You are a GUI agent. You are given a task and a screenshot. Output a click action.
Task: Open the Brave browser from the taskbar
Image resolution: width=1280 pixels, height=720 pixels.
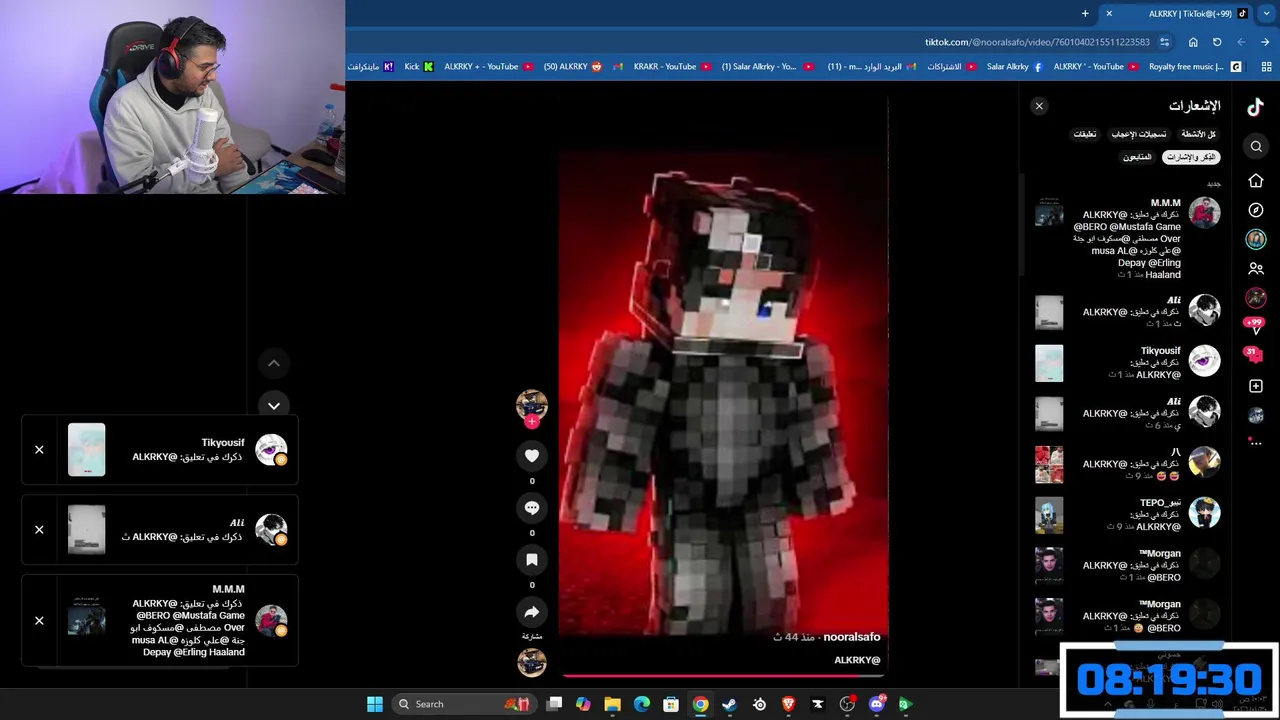tap(788, 704)
